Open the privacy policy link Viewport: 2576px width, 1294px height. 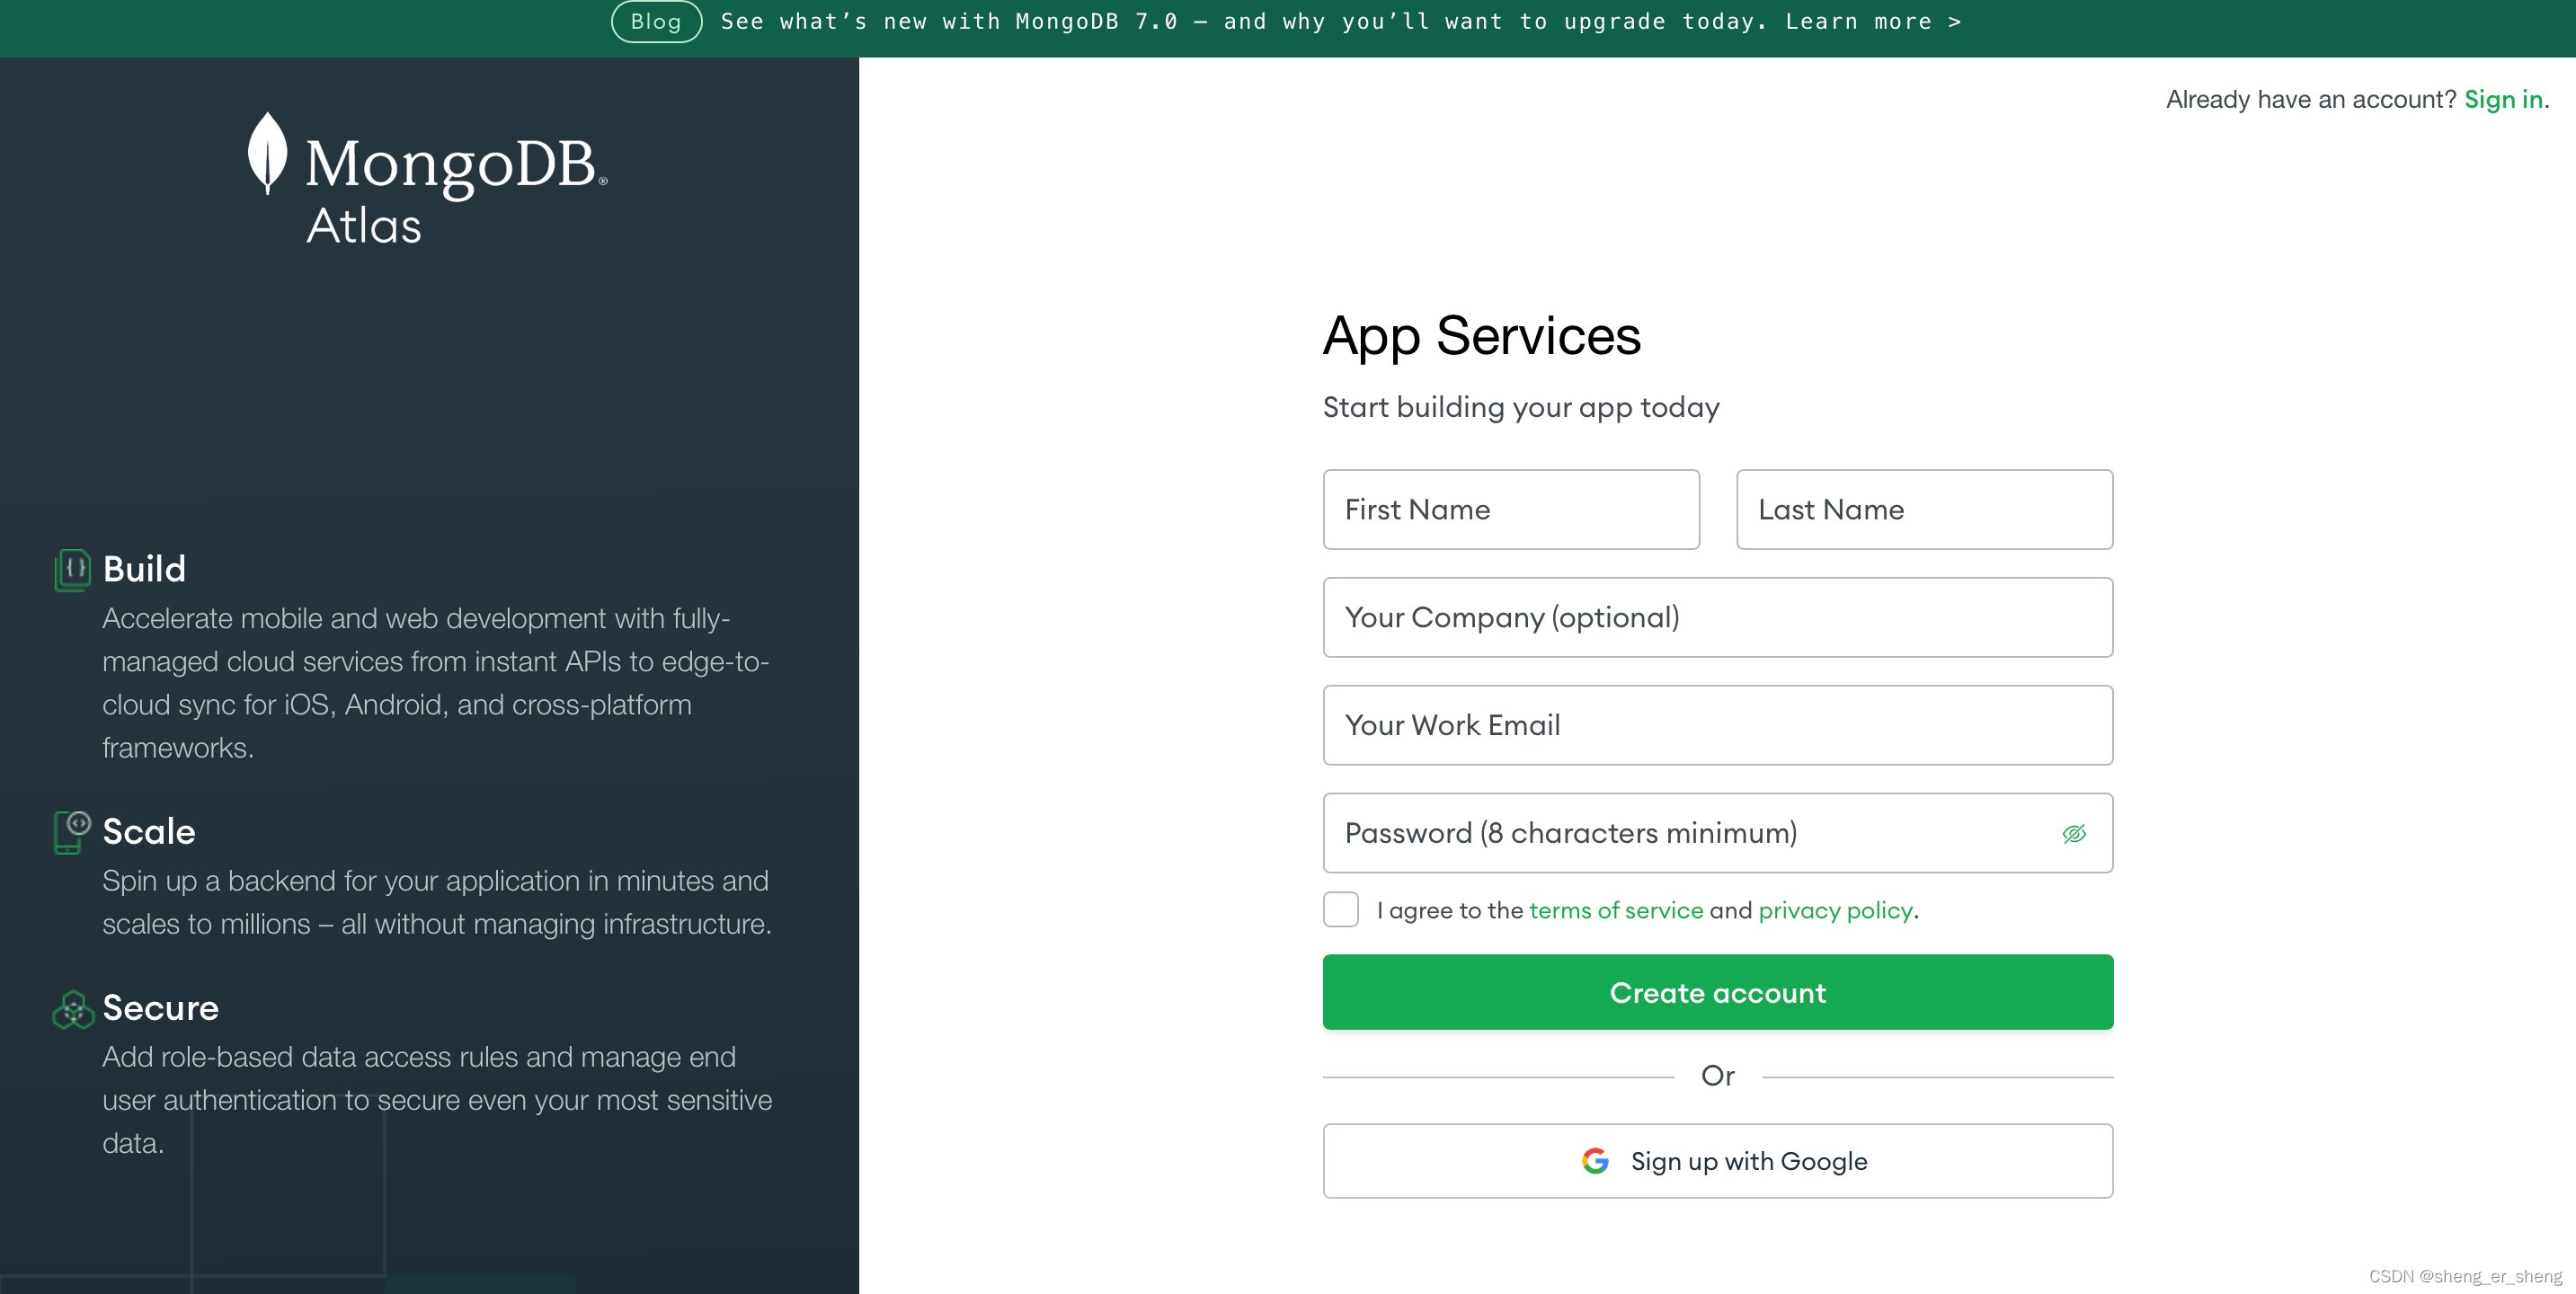coord(1835,910)
